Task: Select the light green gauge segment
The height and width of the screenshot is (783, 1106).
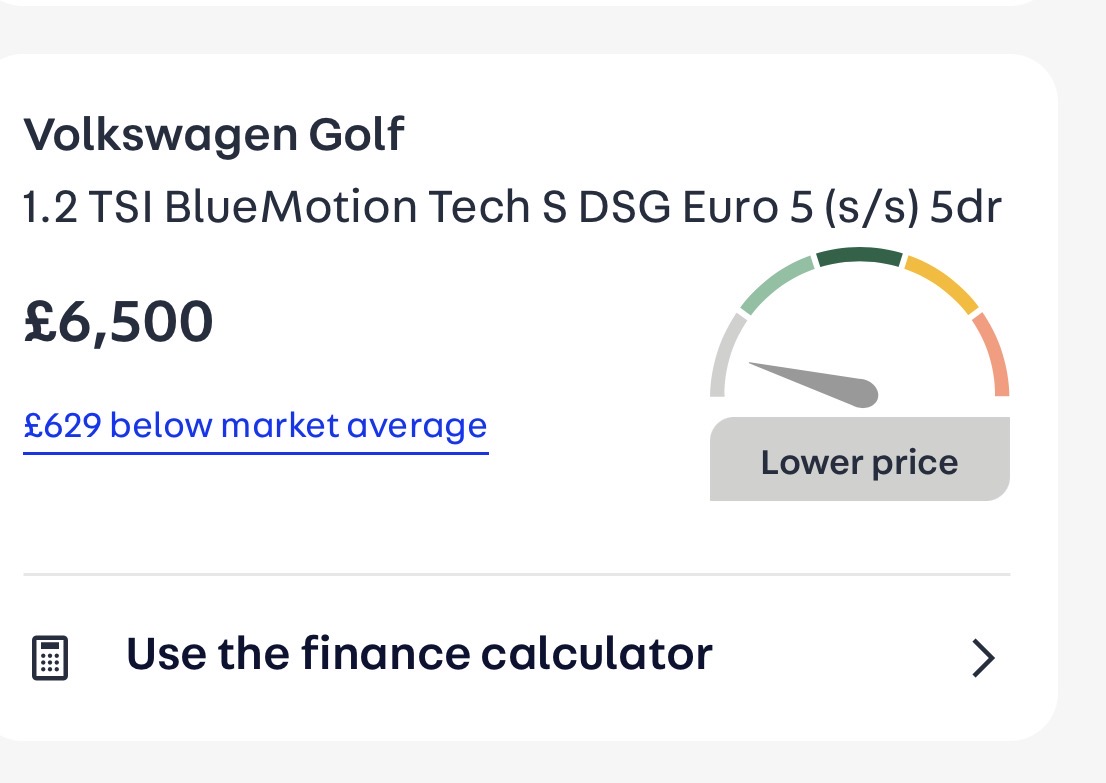Action: pos(777,283)
